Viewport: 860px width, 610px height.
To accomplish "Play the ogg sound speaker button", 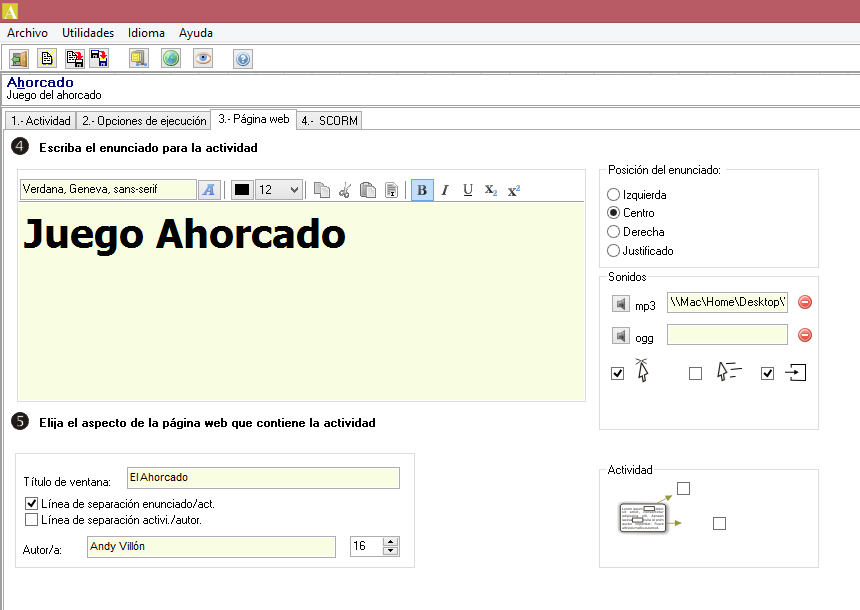I will click(620, 336).
